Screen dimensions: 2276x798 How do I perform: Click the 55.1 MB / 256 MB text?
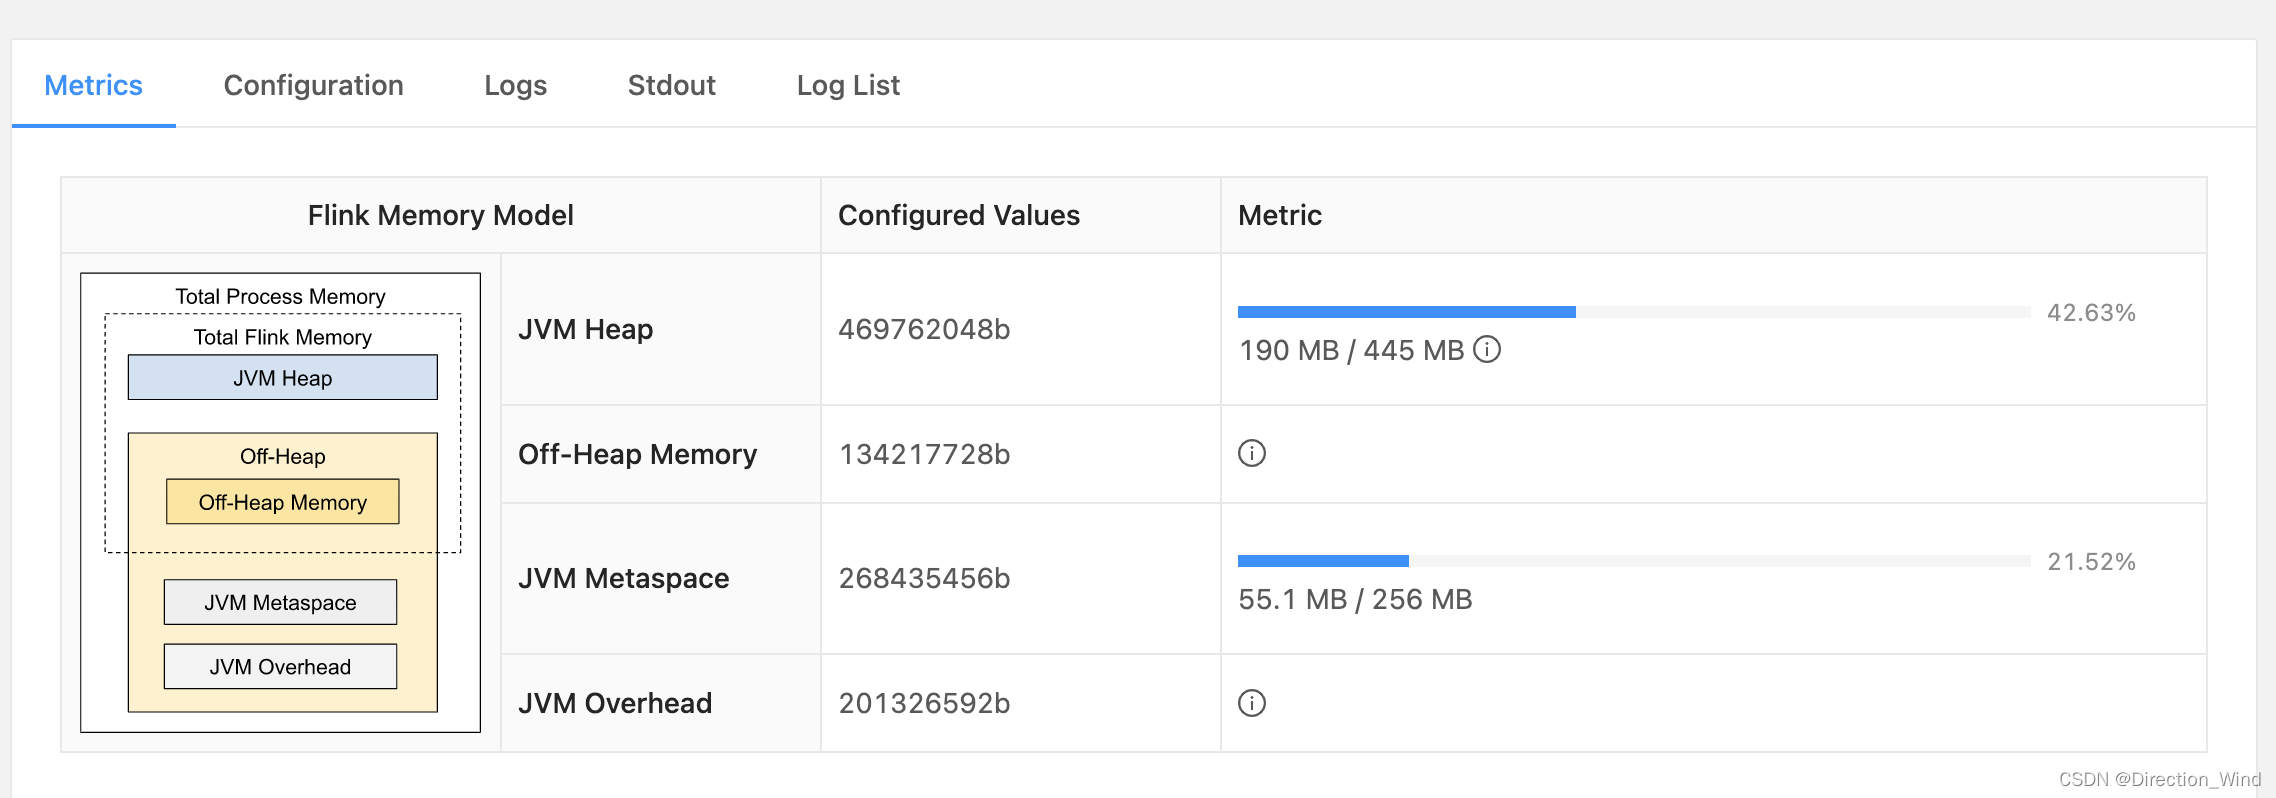pyautogui.click(x=1355, y=599)
